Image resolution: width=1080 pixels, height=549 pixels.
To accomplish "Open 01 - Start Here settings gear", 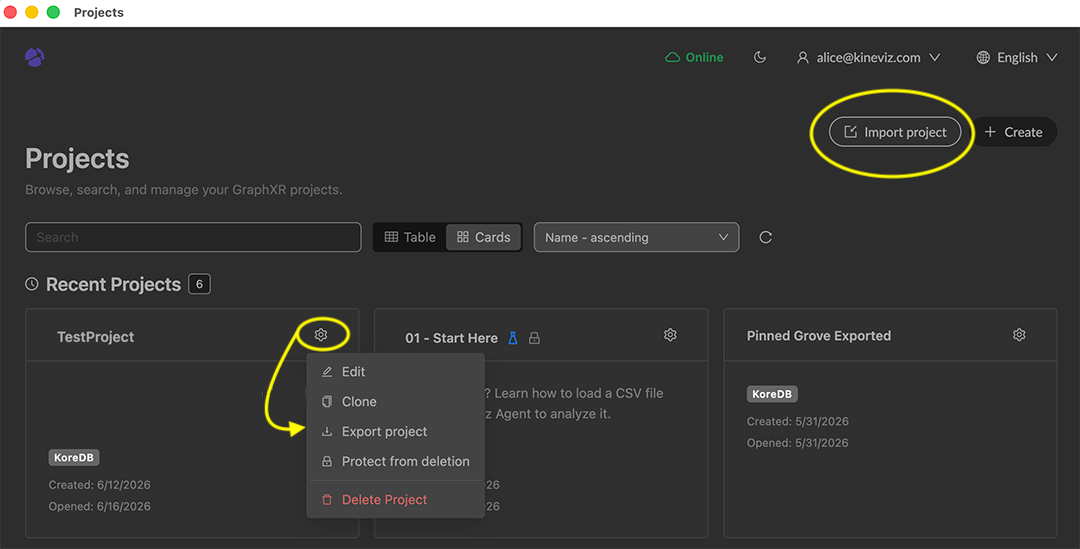I will pyautogui.click(x=670, y=335).
